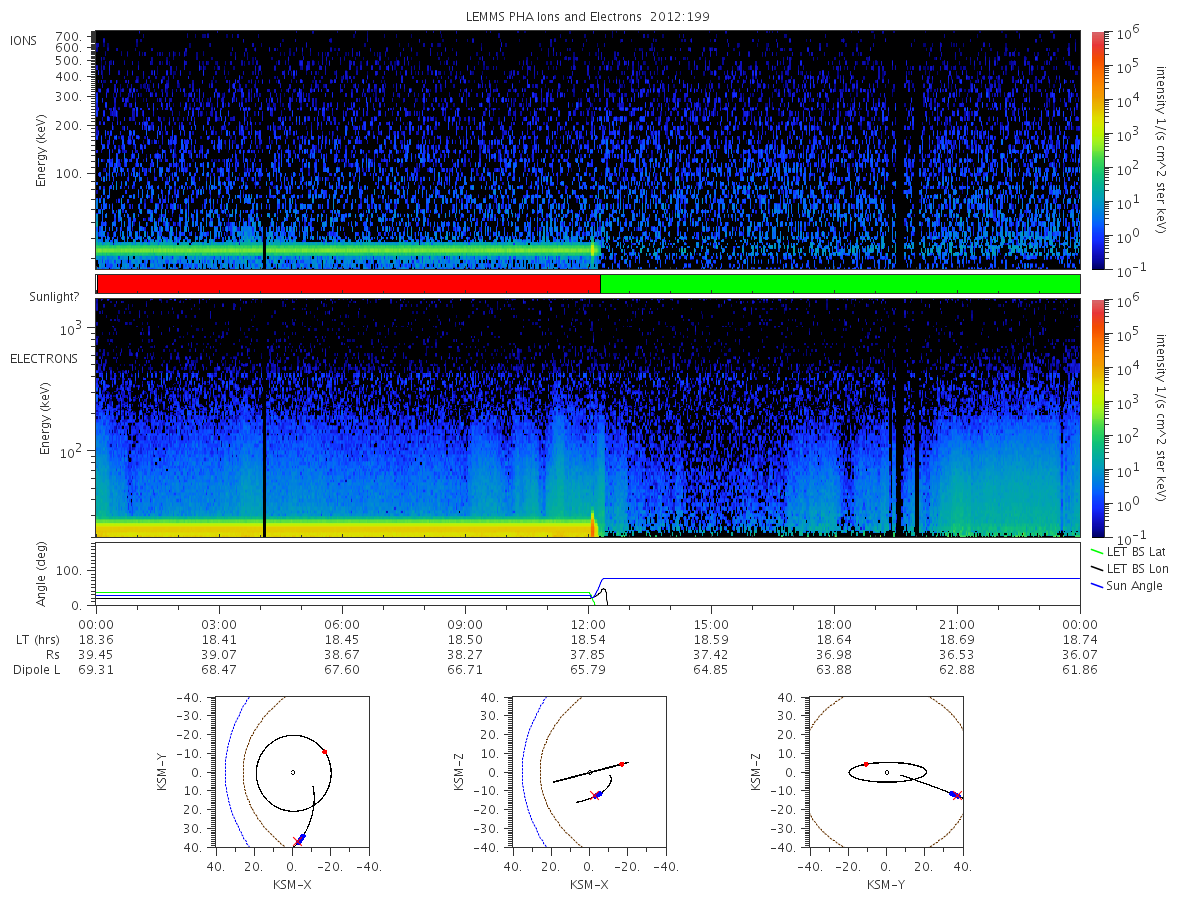Open the KSM-X versus KSM-Y orbit plot
1200x900 pixels.
coord(292,772)
